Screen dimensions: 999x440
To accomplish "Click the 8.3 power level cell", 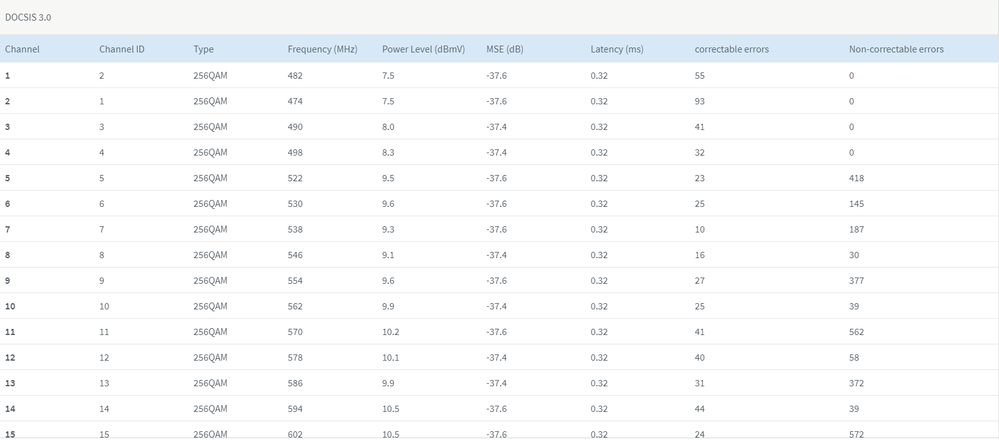I will coord(389,152).
